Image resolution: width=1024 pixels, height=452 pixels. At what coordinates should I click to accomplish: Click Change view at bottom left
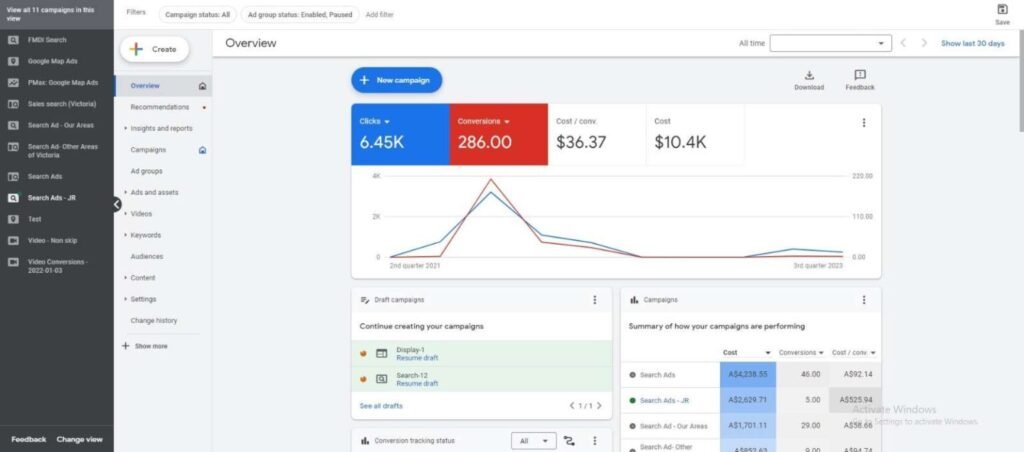(x=80, y=440)
